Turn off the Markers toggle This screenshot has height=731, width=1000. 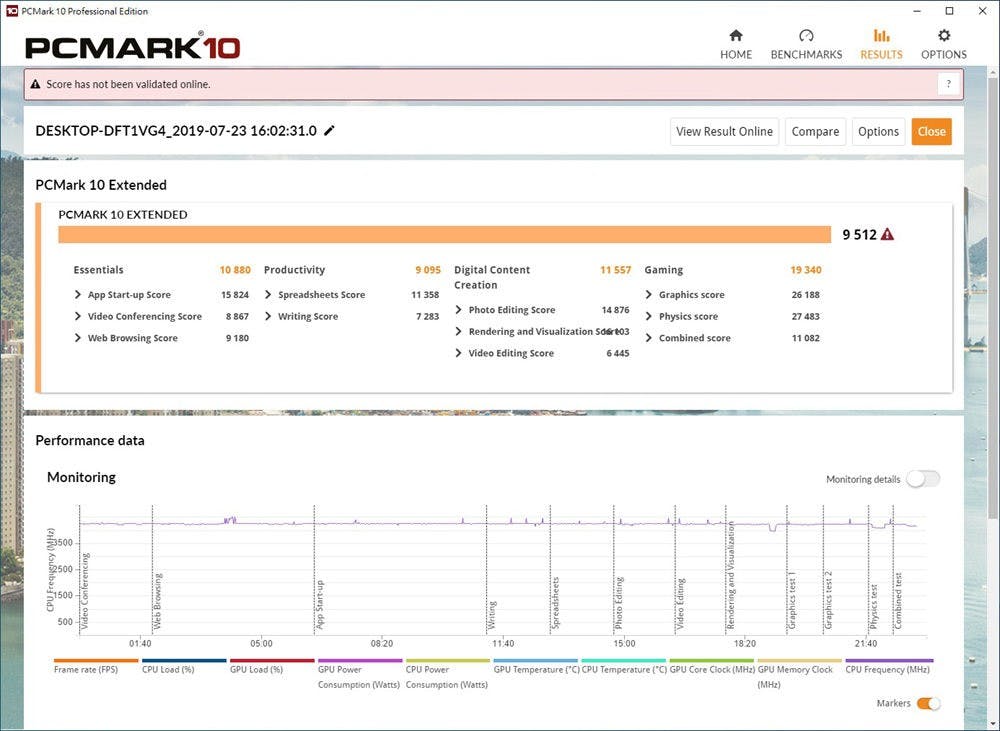click(928, 704)
